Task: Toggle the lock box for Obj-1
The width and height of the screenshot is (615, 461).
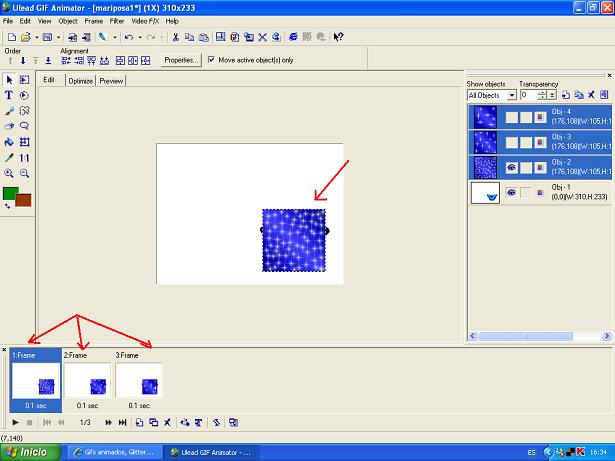Action: click(x=526, y=193)
